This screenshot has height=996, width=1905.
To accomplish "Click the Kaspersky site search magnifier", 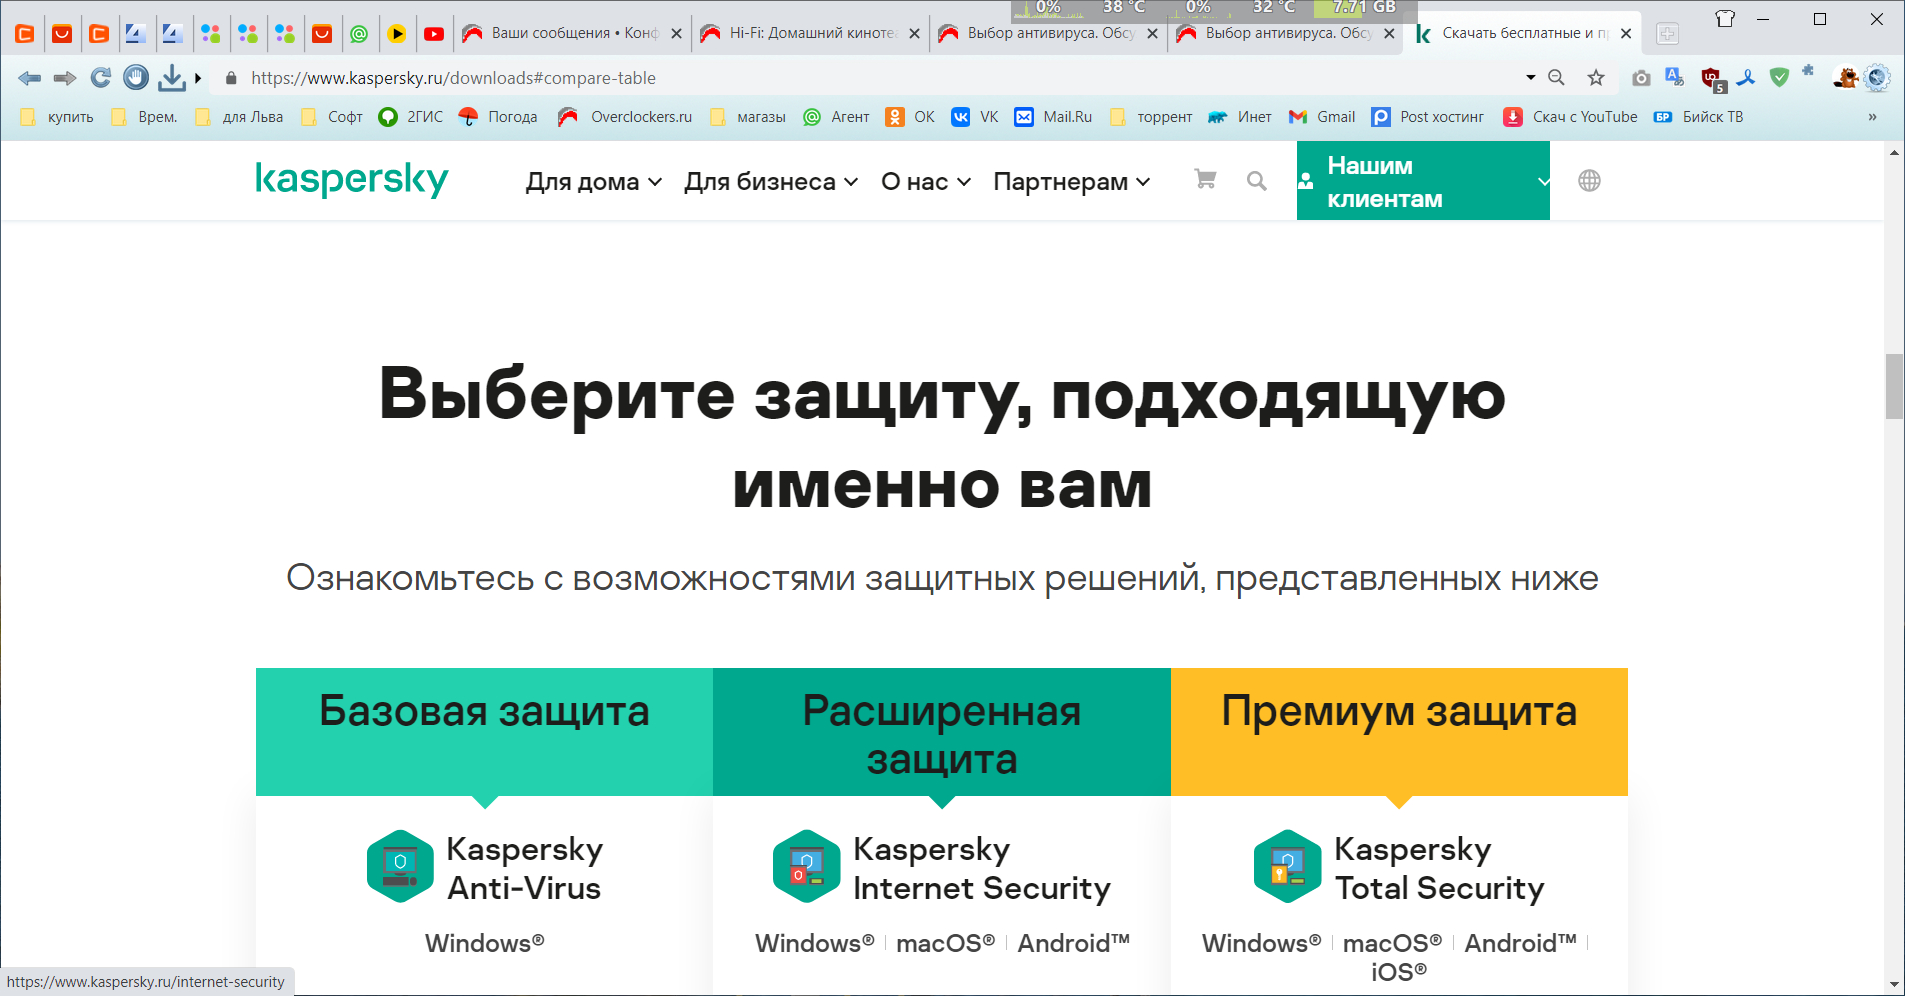I will click(1257, 181).
